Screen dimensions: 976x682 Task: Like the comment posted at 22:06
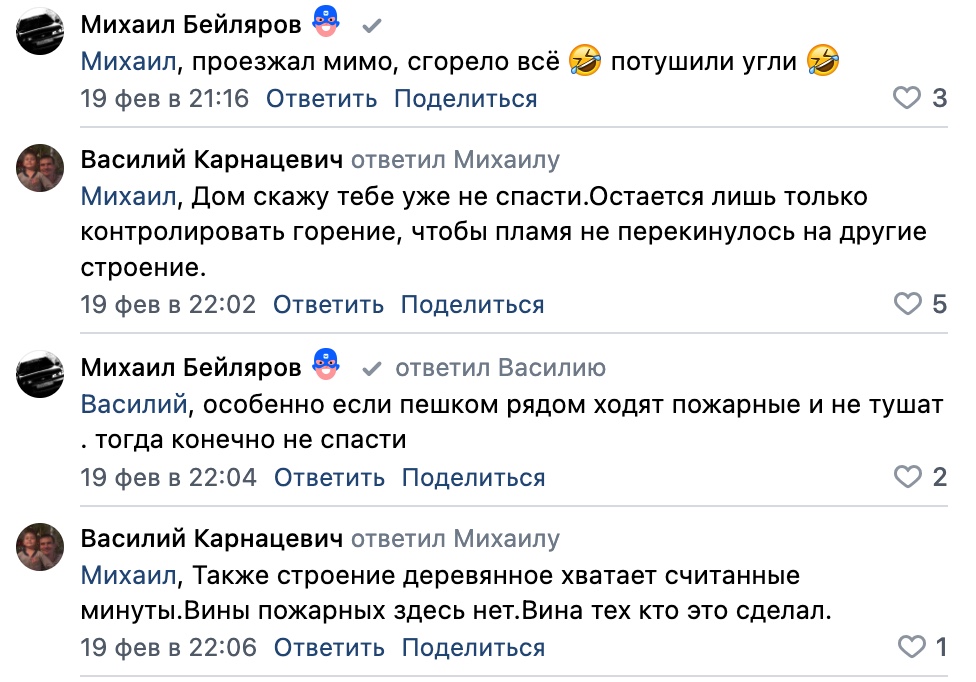pyautogui.click(x=911, y=647)
